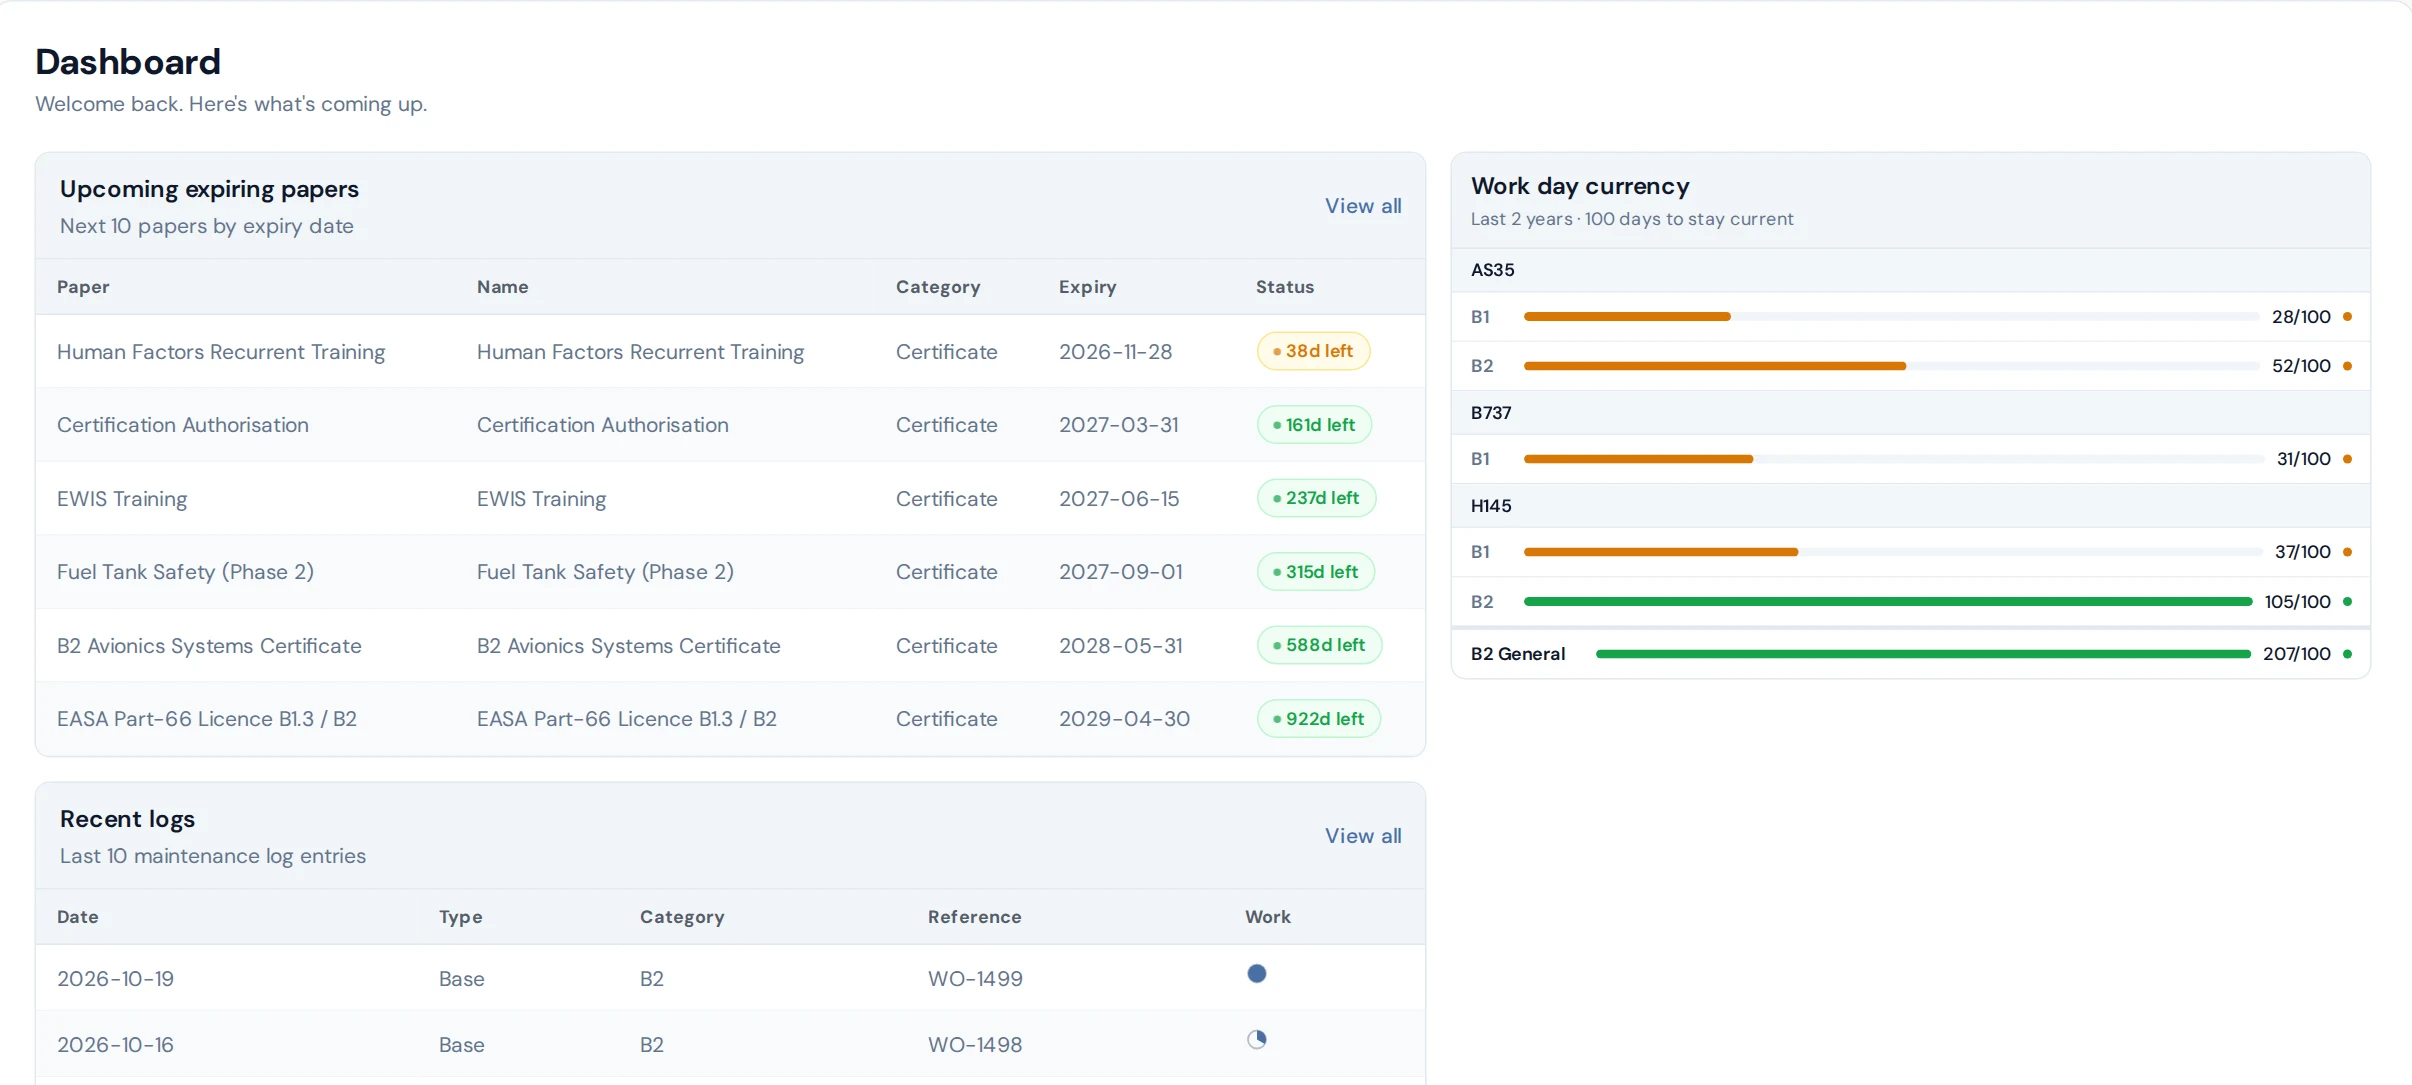Screen dimensions: 2412x1085
Task: Click the 922d left status badge
Action: [1318, 719]
